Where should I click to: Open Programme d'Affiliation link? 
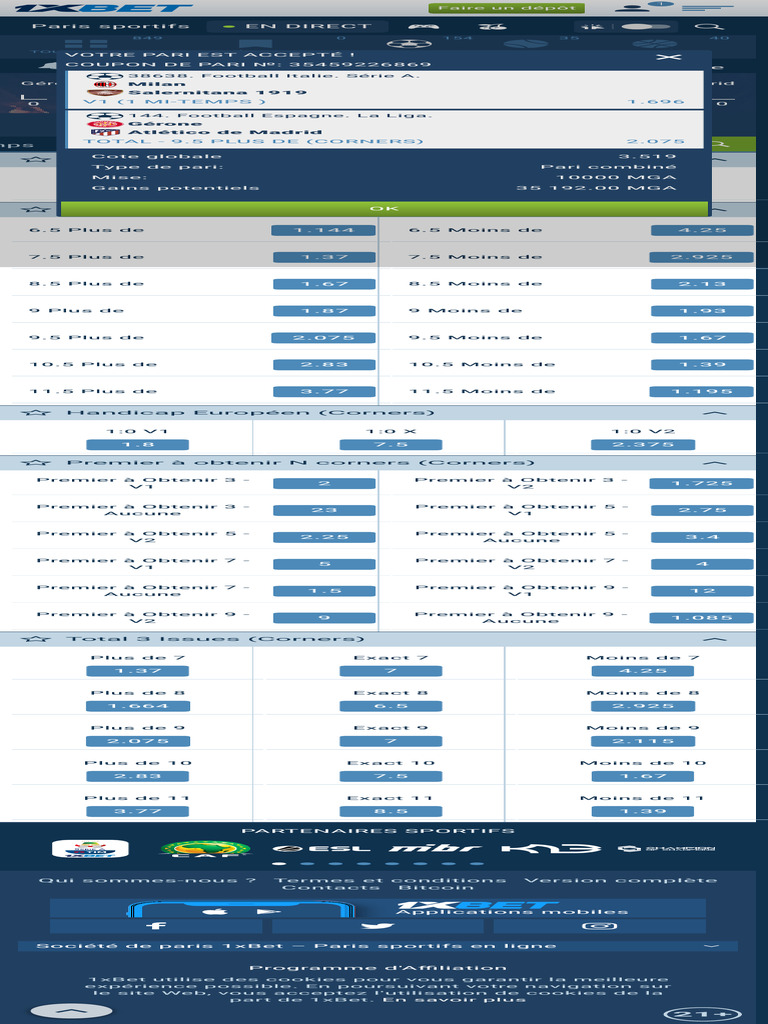click(377, 968)
